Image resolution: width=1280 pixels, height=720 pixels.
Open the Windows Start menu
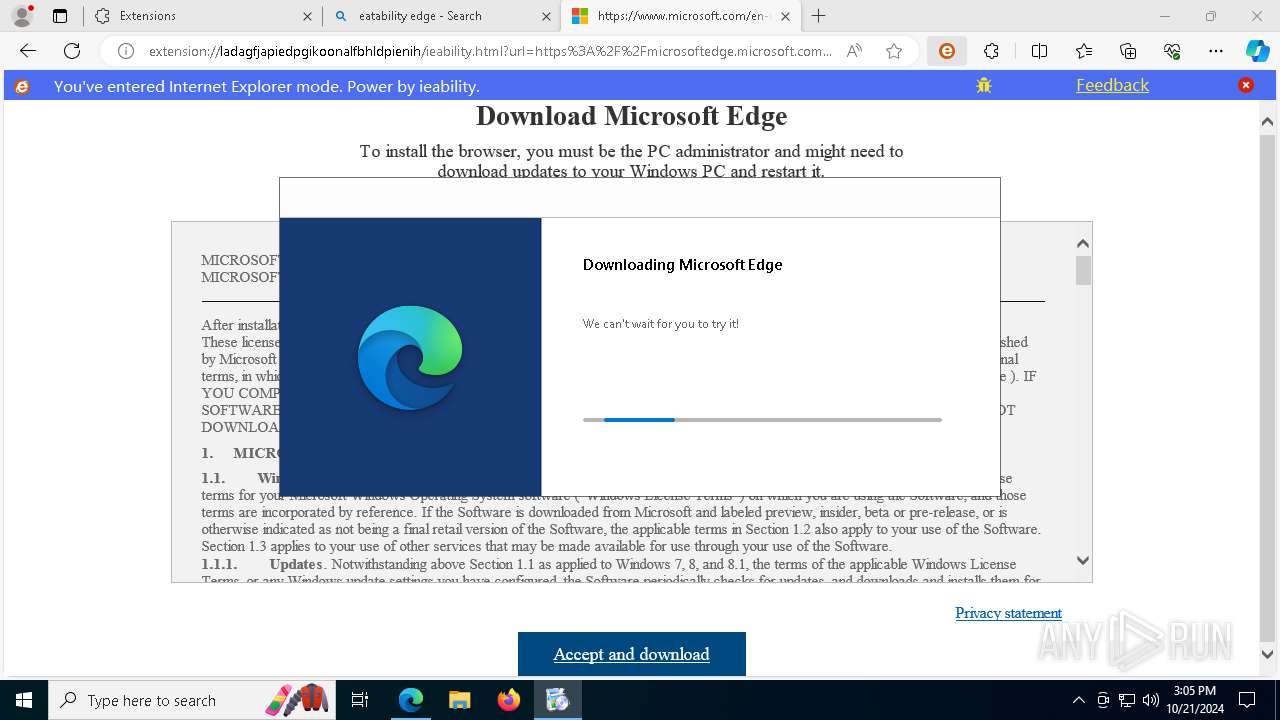point(24,700)
